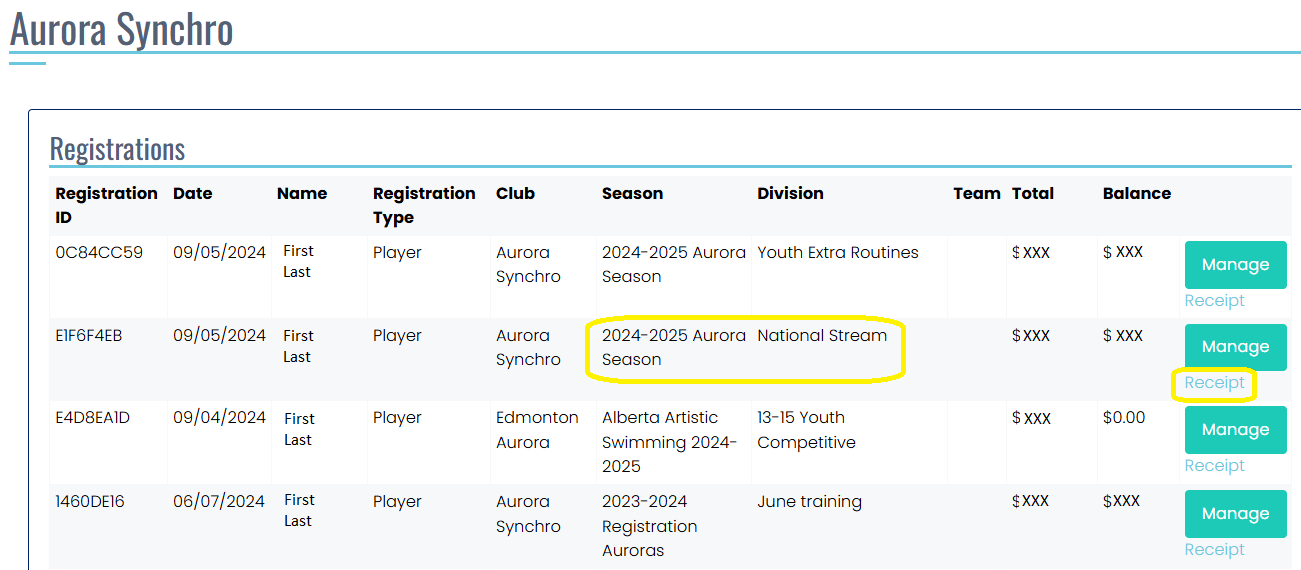Click the $0.00 balance value
Image resolution: width=1301 pixels, height=570 pixels.
pyautogui.click(x=1124, y=418)
